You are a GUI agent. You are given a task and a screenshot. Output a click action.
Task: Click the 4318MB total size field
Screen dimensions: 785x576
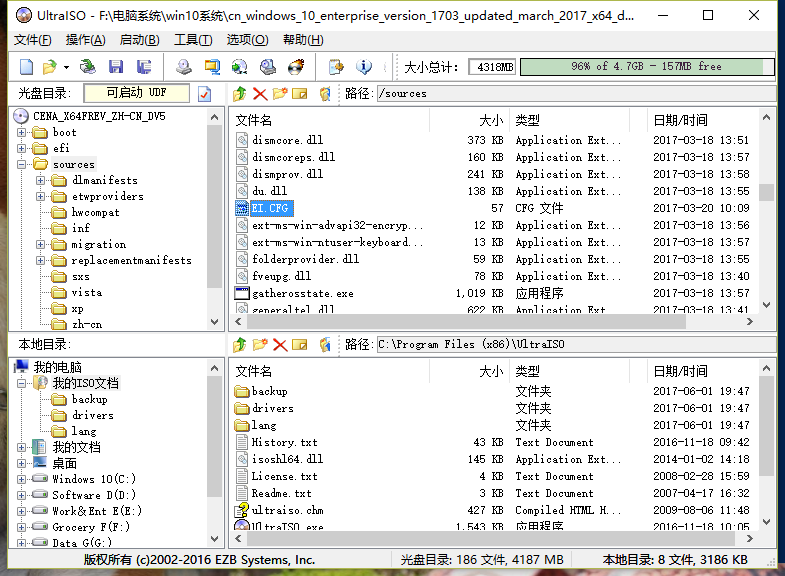click(x=493, y=67)
